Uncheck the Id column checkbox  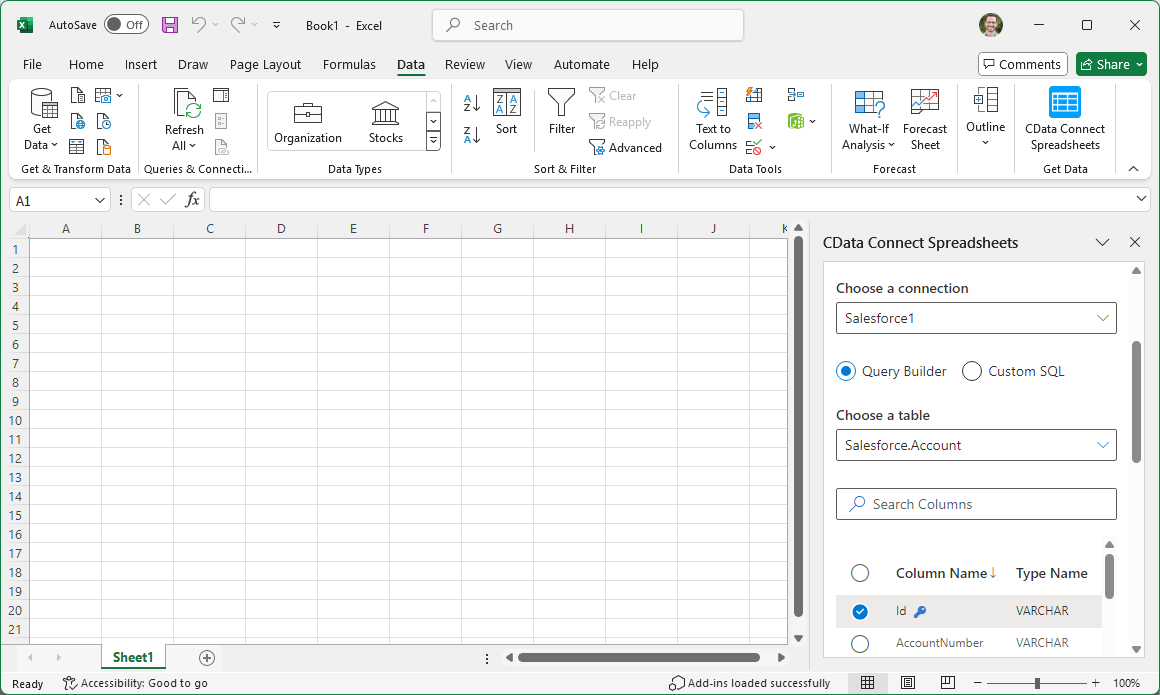[x=860, y=611]
